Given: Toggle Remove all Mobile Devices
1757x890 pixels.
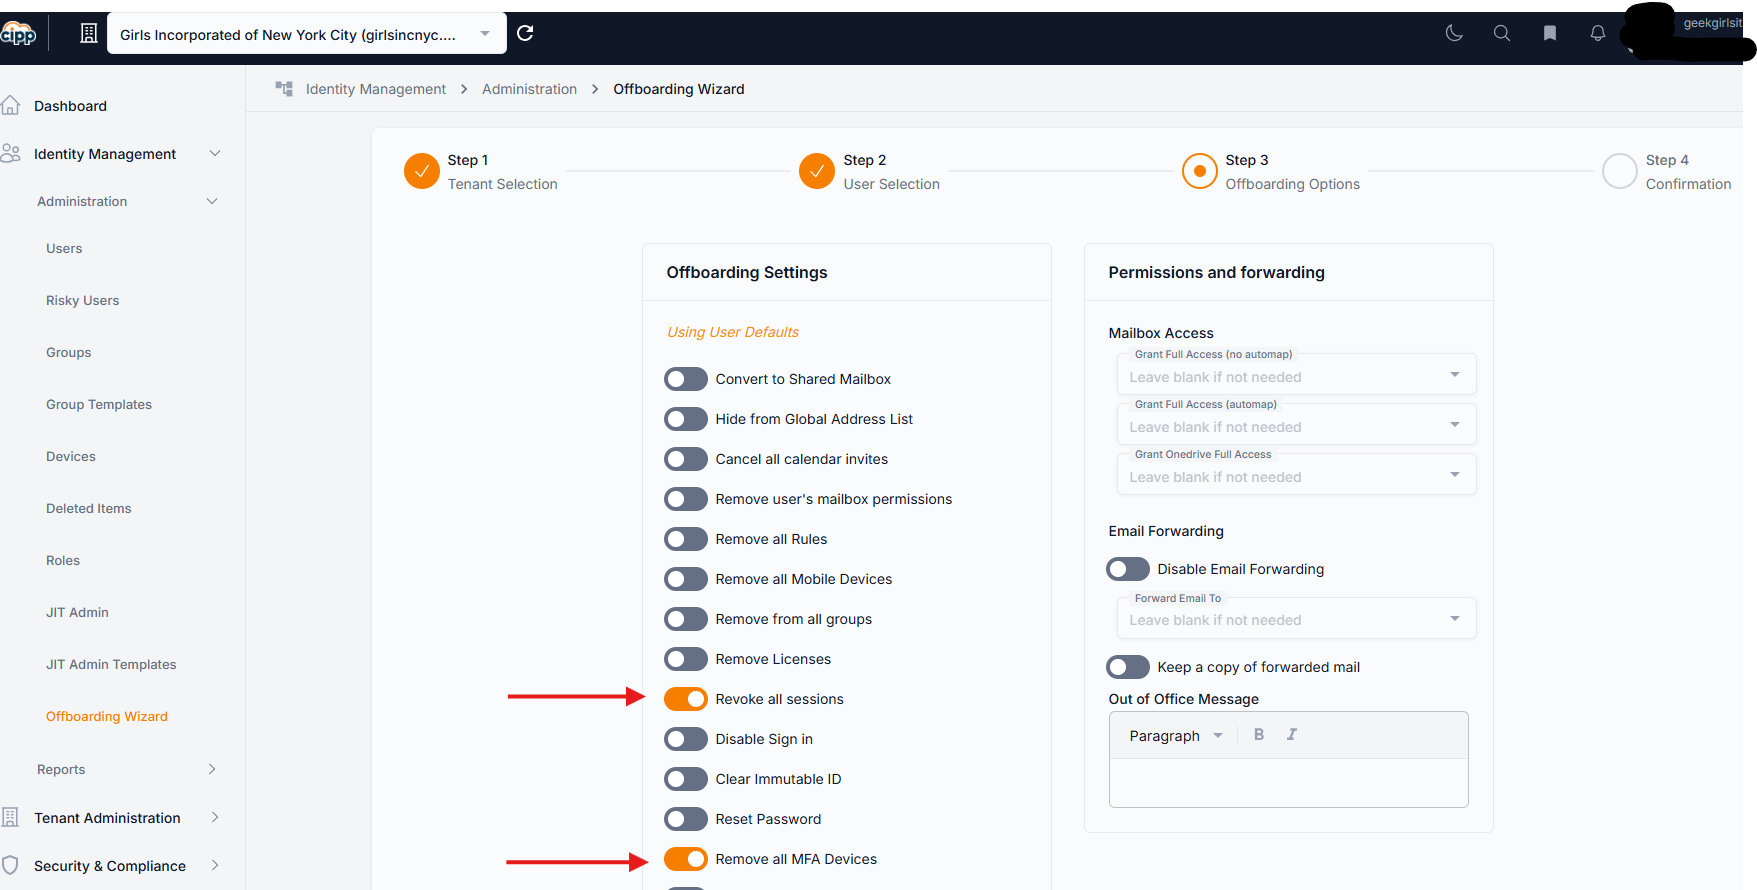Looking at the screenshot, I should click(x=686, y=579).
